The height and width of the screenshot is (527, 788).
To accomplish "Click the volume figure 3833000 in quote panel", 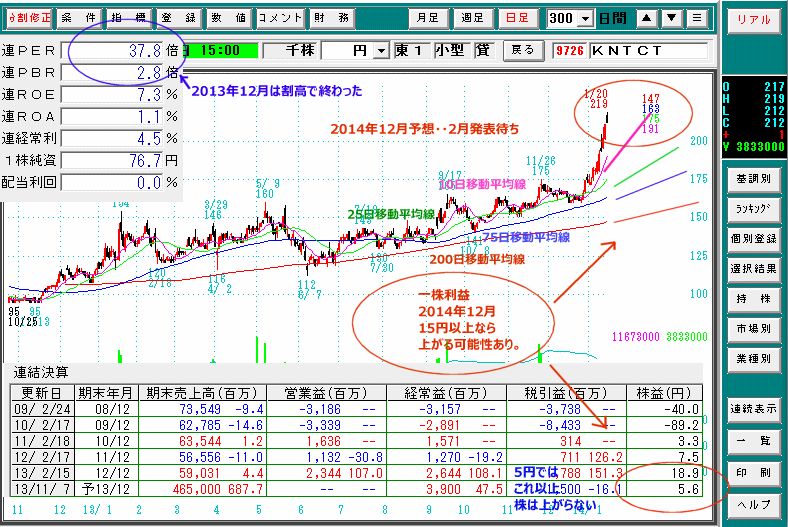I will 760,147.
